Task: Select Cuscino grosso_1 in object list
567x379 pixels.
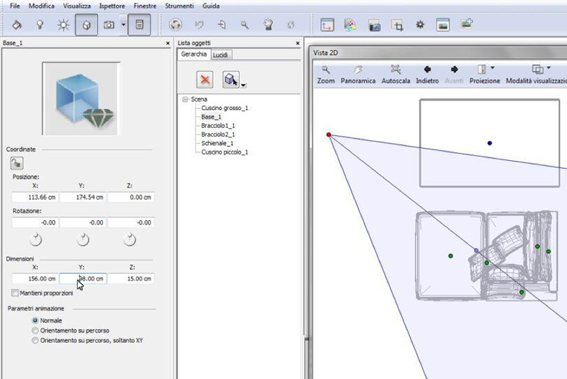Action: click(x=225, y=108)
